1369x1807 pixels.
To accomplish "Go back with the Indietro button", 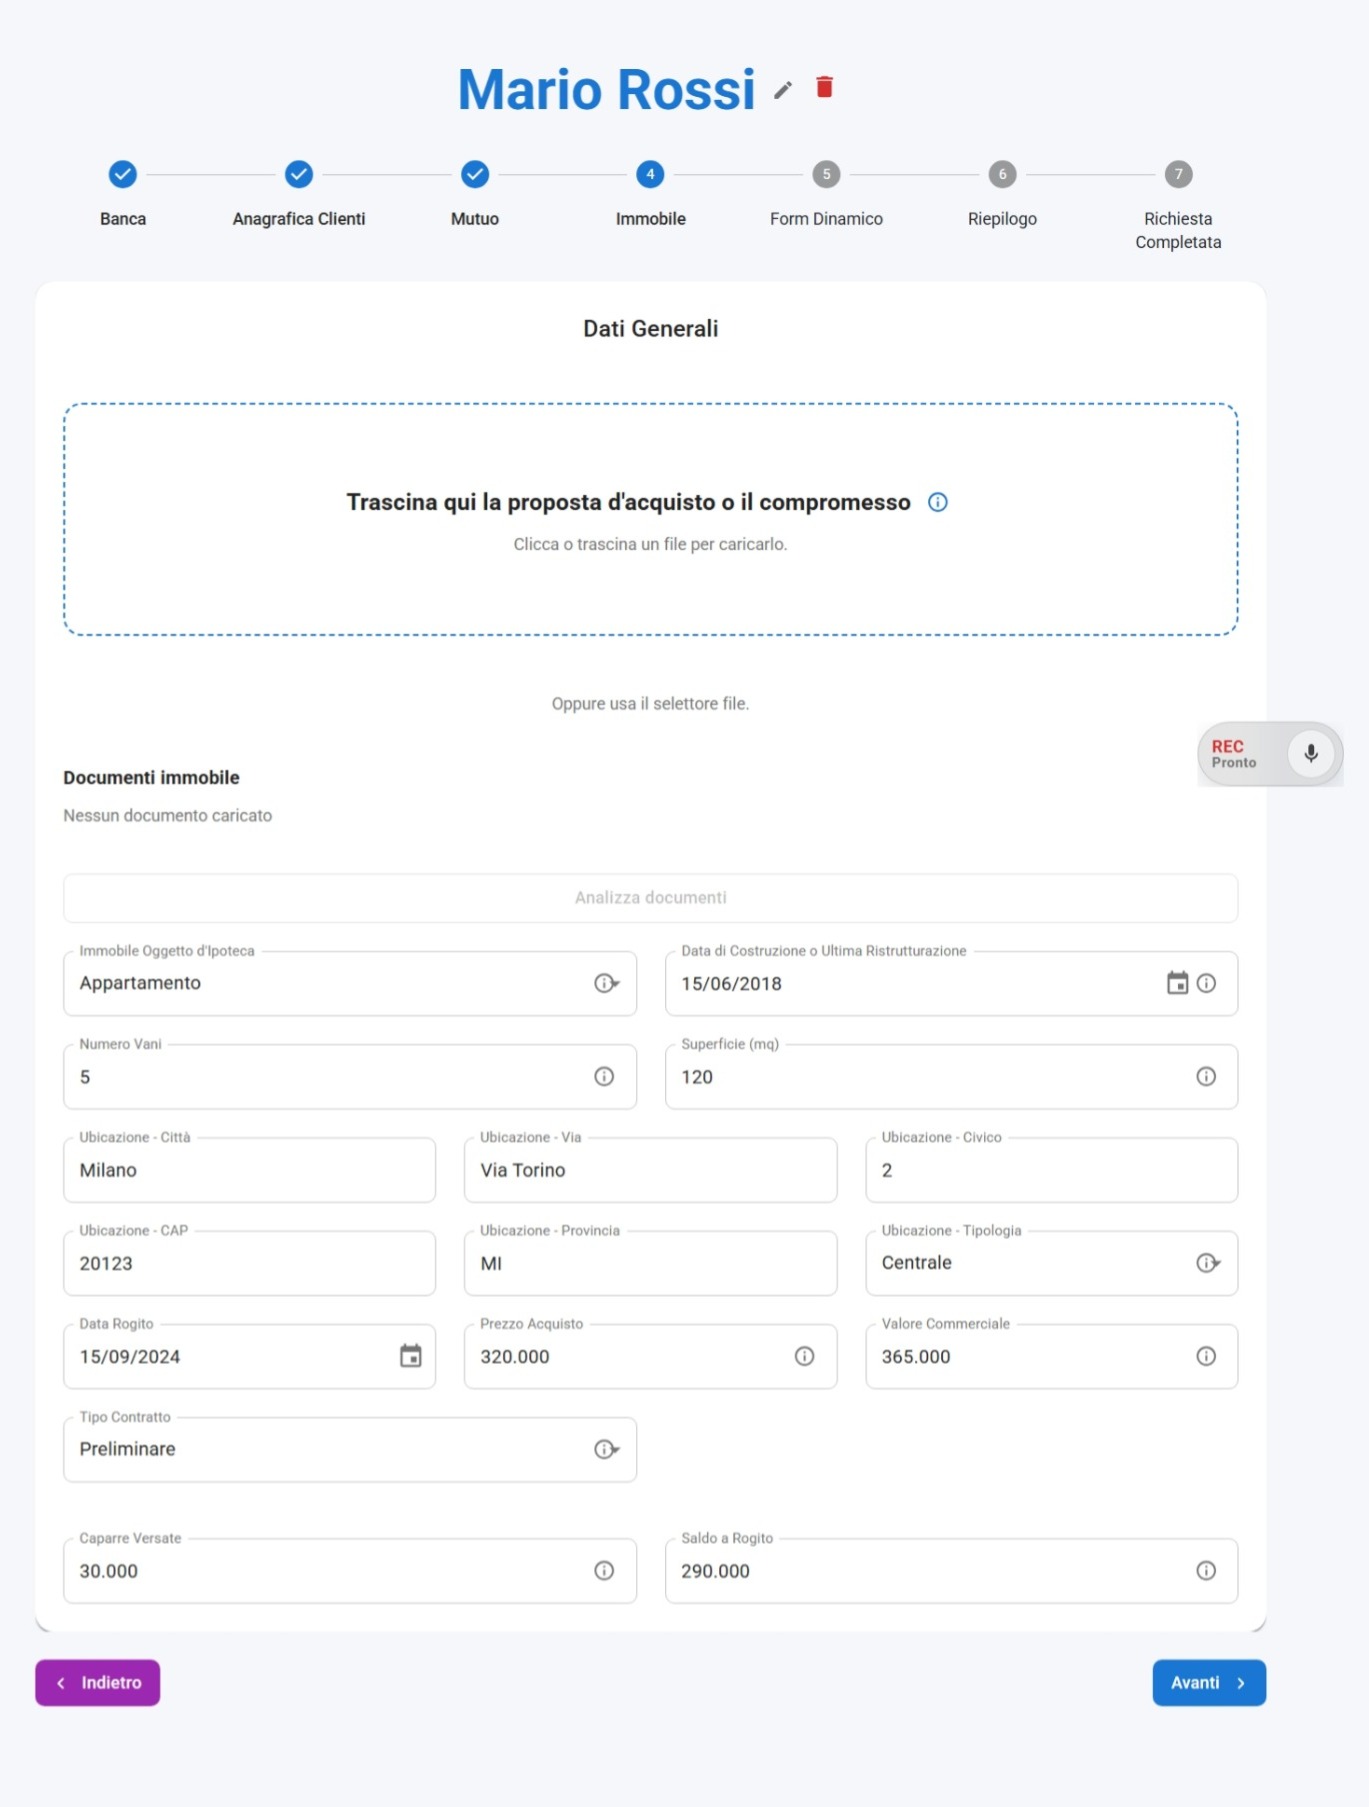I will coord(98,1682).
